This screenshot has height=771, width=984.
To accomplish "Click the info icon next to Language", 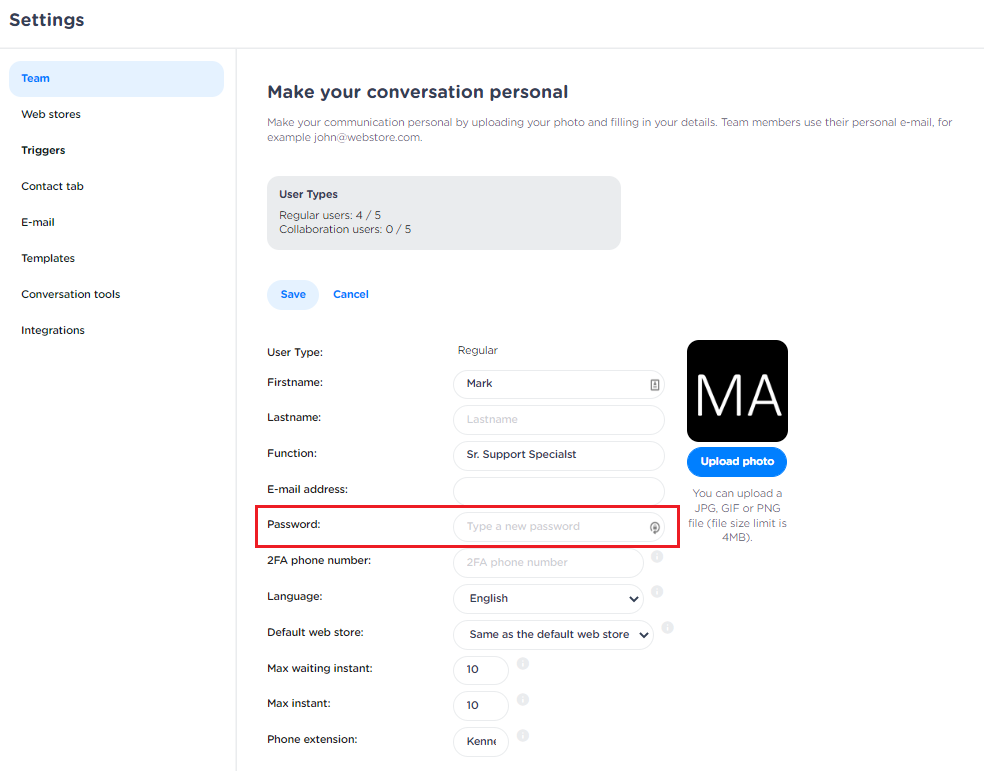I will tap(658, 592).
